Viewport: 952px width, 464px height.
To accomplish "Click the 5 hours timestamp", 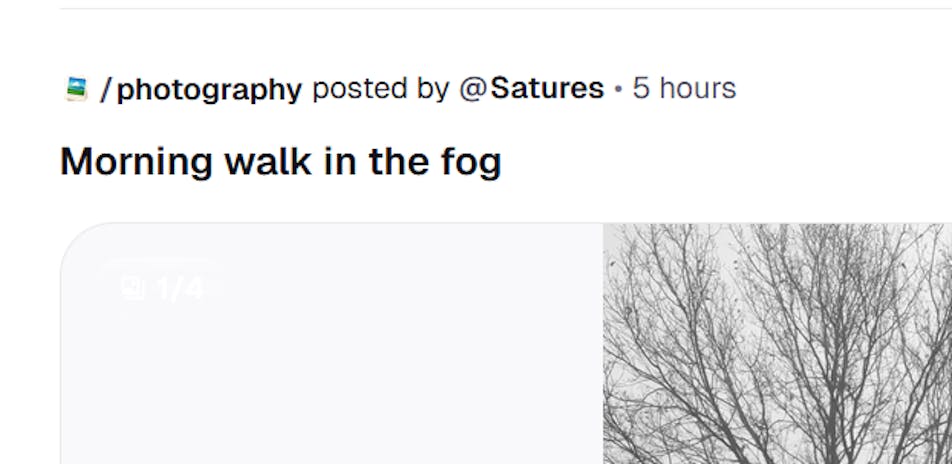I will [x=684, y=89].
